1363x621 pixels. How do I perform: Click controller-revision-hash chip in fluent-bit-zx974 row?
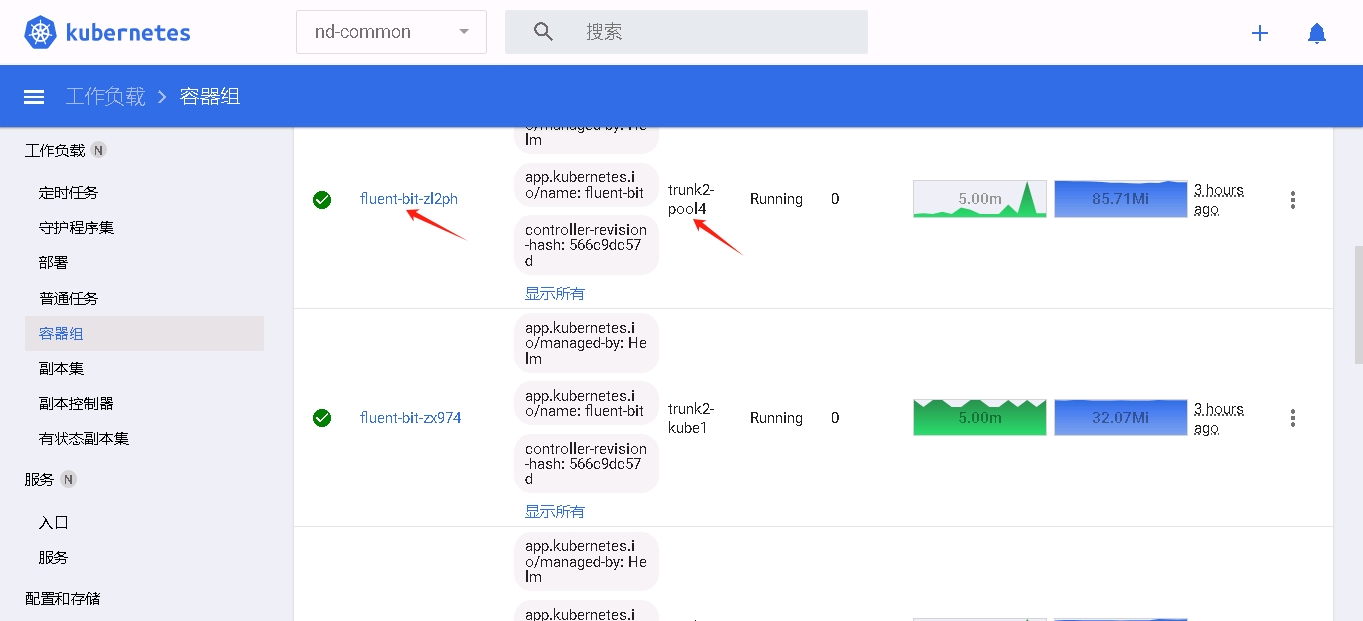tap(586, 464)
